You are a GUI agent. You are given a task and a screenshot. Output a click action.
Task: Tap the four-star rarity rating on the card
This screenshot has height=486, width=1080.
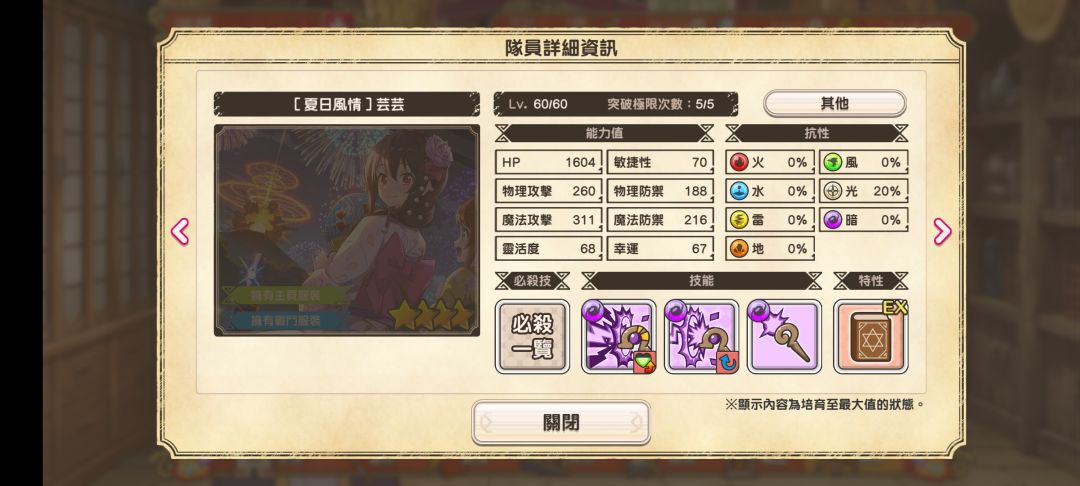(x=432, y=315)
